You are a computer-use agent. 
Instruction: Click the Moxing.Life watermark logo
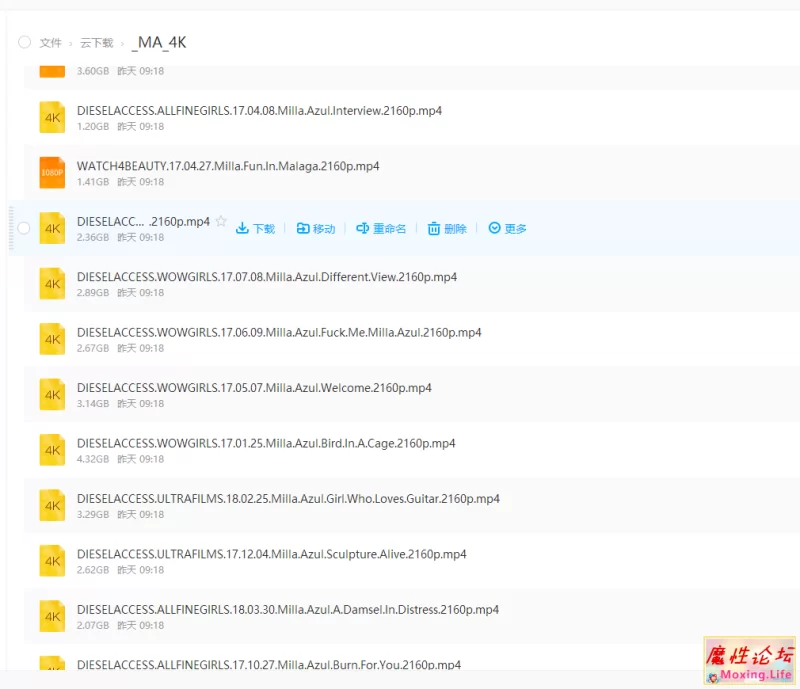[749, 662]
